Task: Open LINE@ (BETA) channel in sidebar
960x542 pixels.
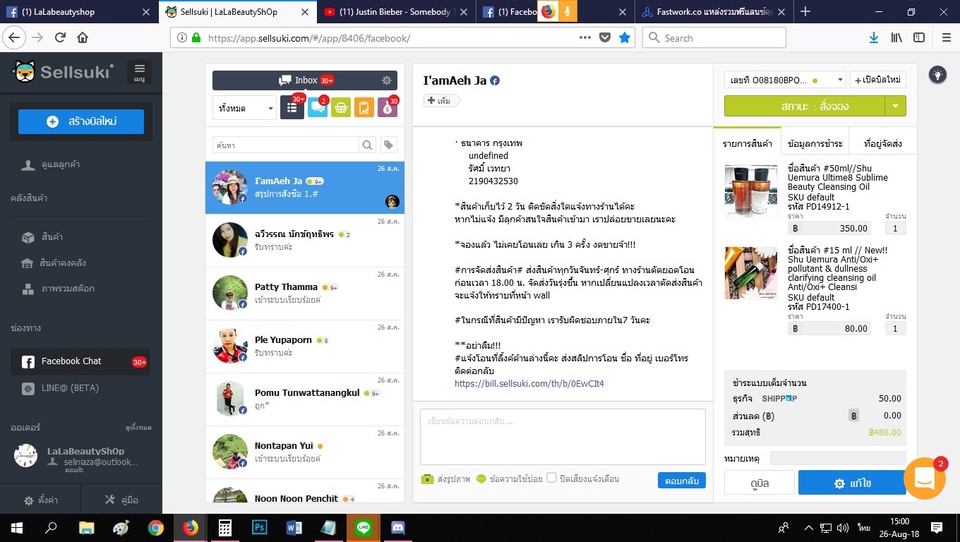Action: point(70,388)
